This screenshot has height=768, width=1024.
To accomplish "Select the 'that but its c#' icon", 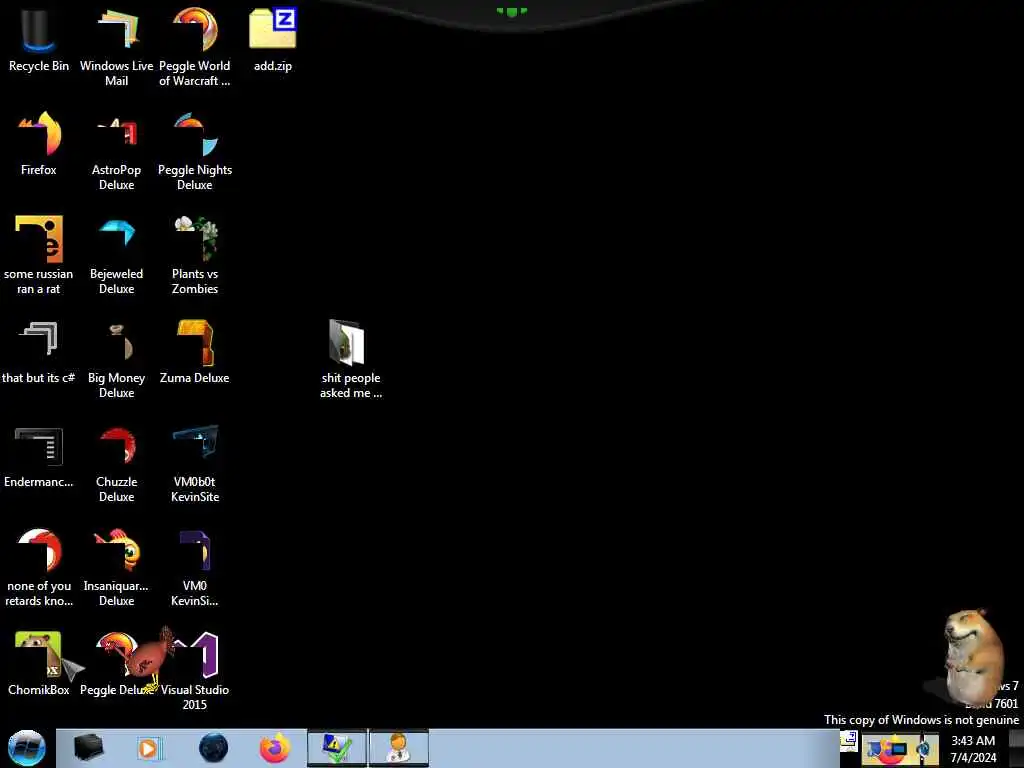I will 39,351.
